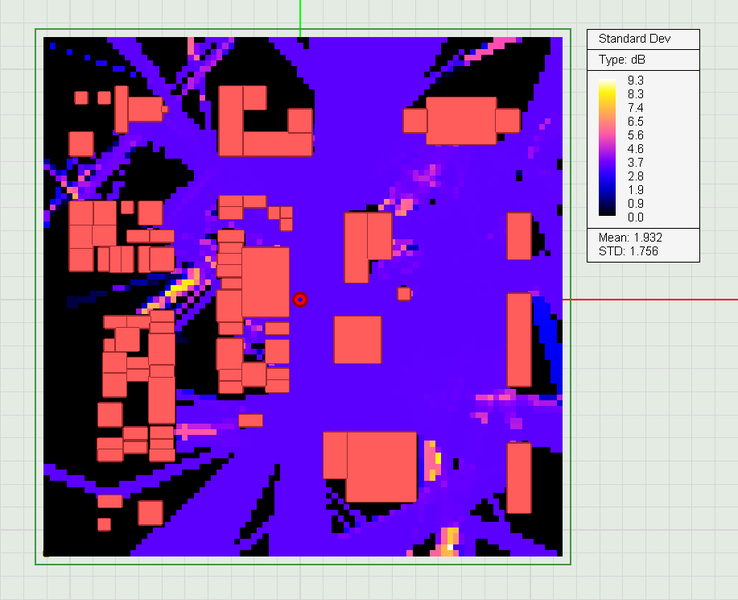Click the 9.3 maximum legend value
This screenshot has height=600, width=738.
coord(635,80)
